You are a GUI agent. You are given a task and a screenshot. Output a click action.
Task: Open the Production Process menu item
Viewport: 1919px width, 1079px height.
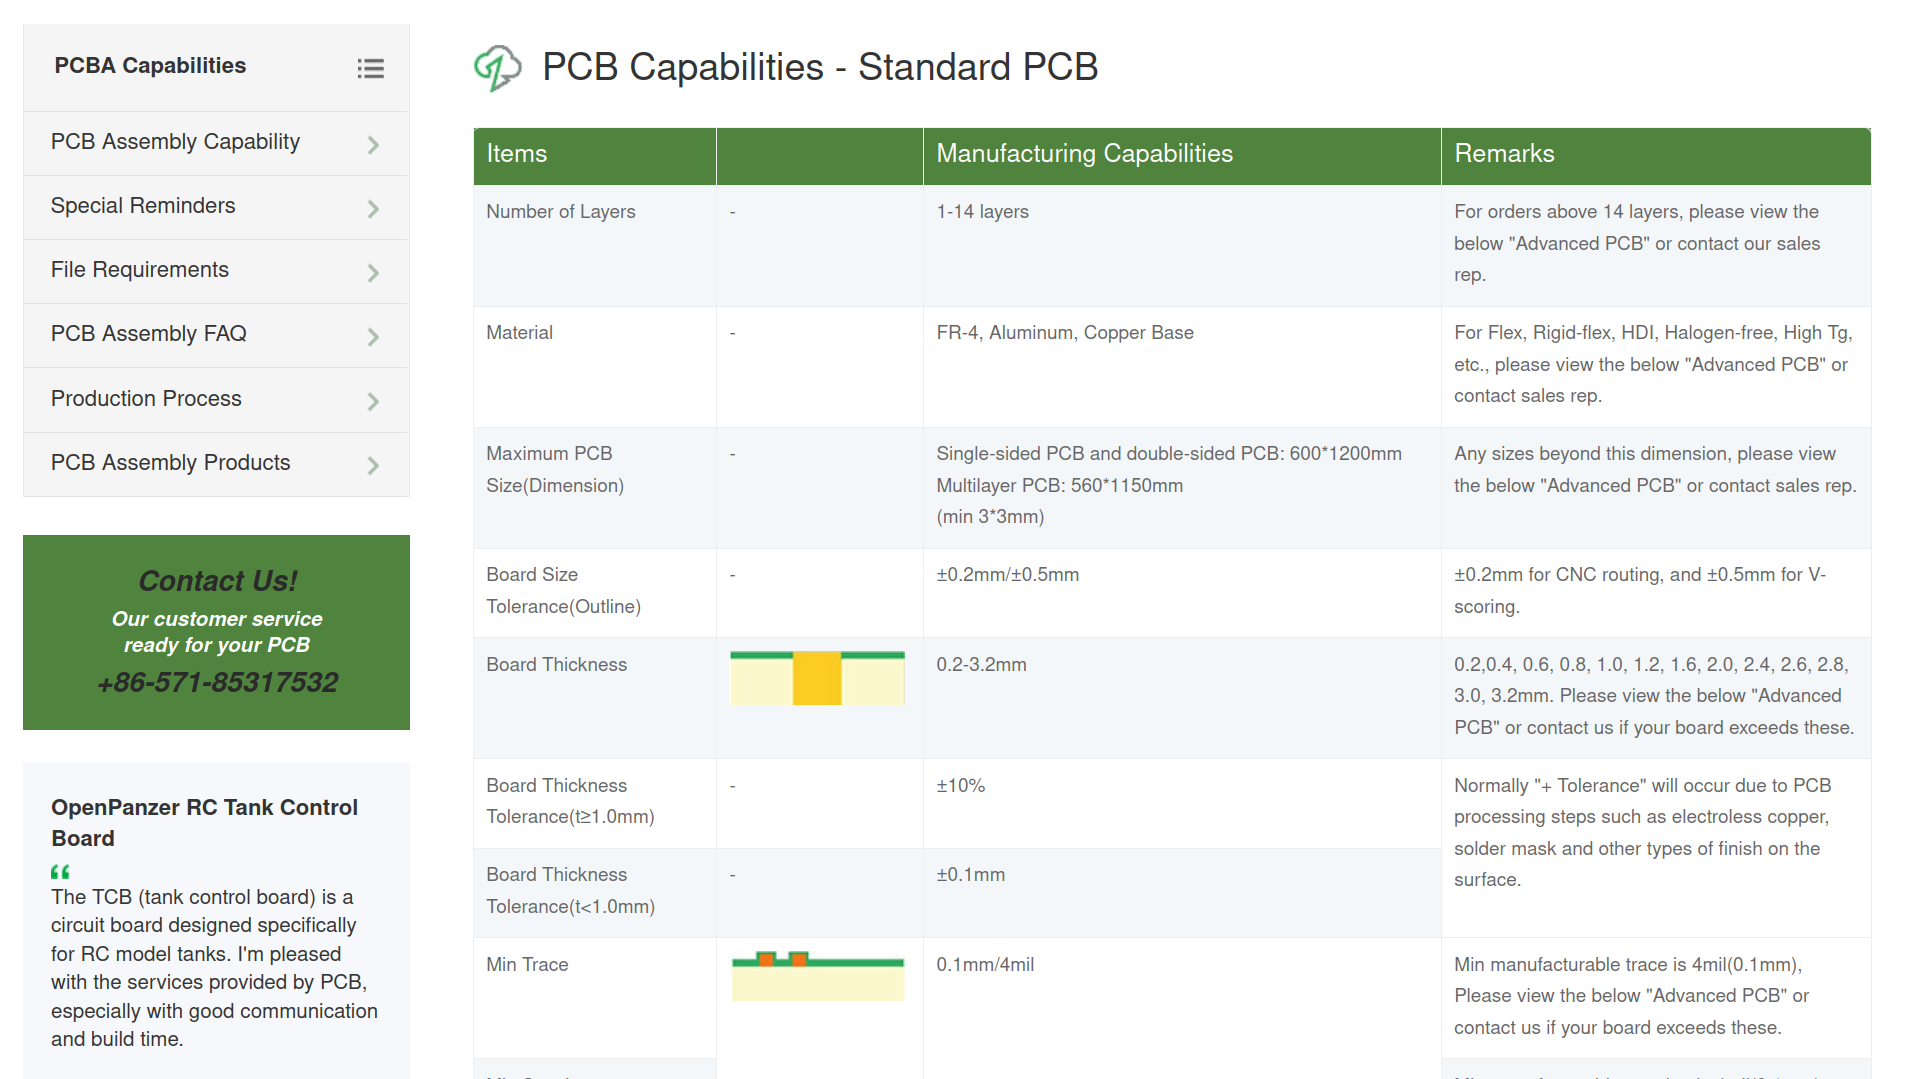[x=146, y=399]
